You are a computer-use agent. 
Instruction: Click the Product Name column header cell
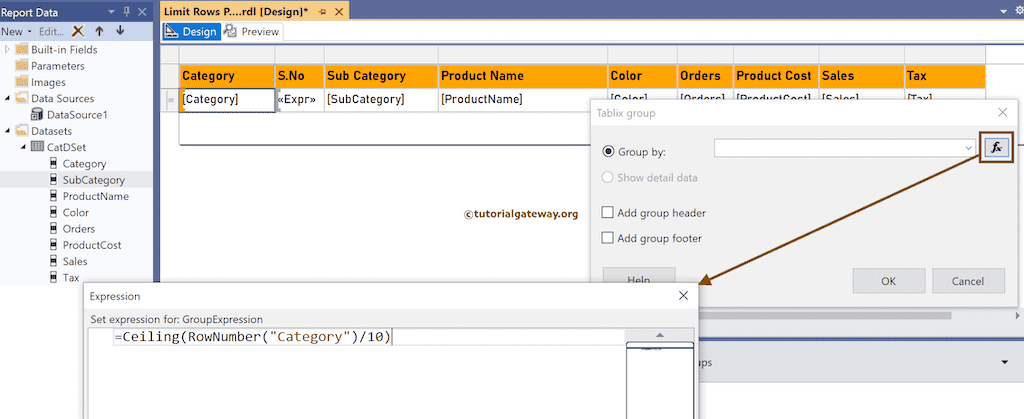coord(522,76)
